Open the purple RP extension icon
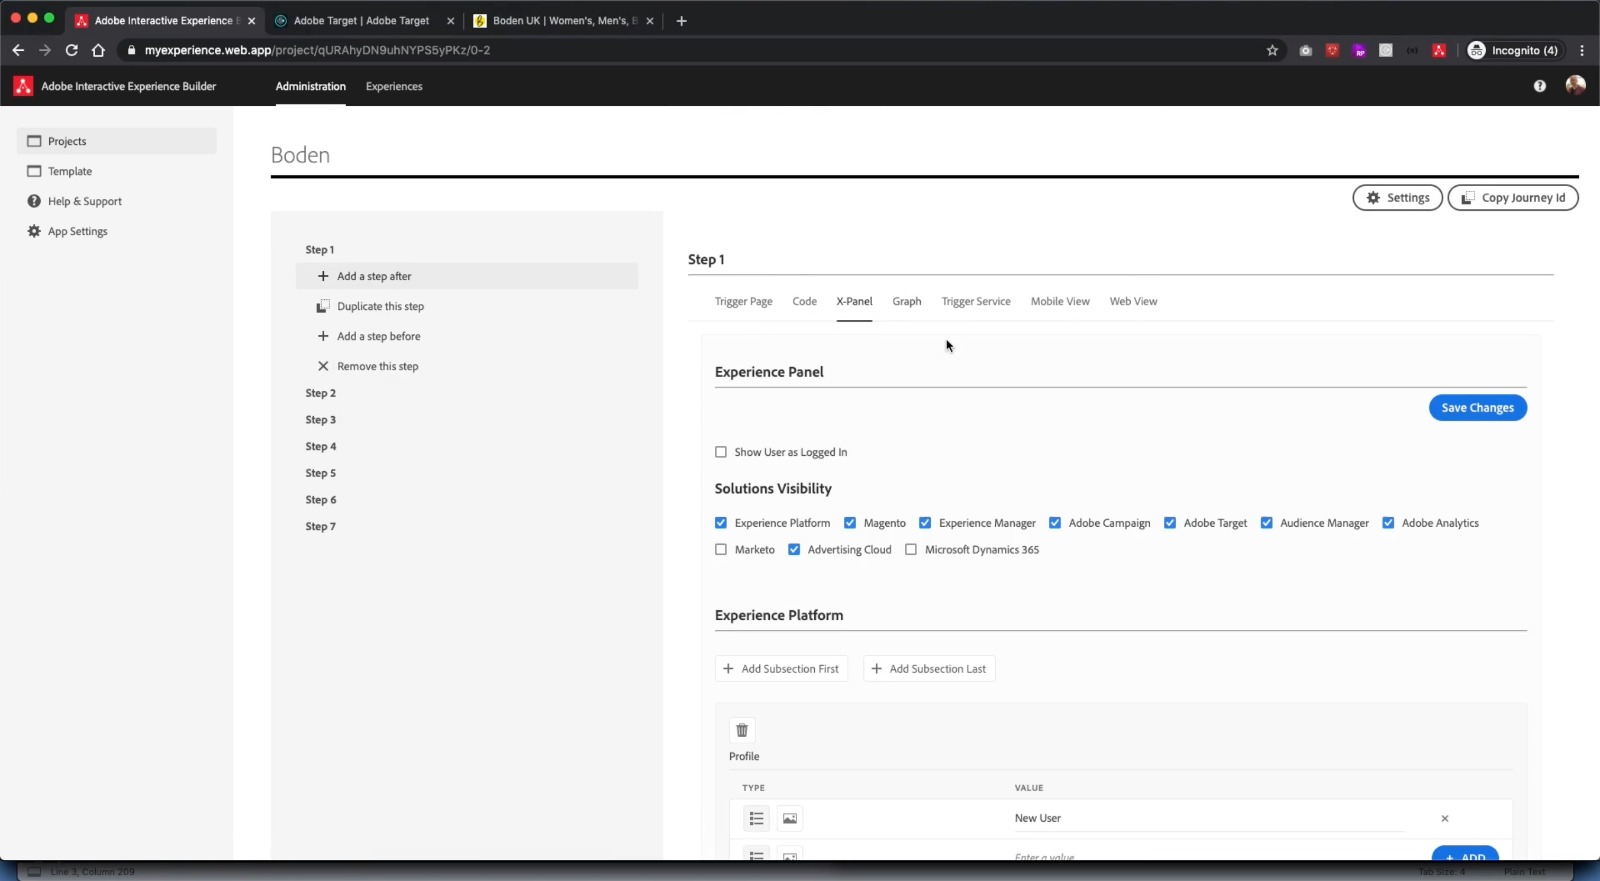 click(1359, 50)
